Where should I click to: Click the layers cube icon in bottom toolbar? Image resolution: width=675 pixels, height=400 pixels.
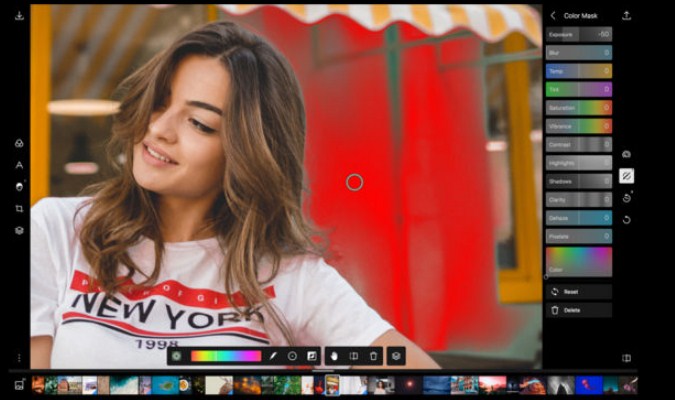pos(396,356)
